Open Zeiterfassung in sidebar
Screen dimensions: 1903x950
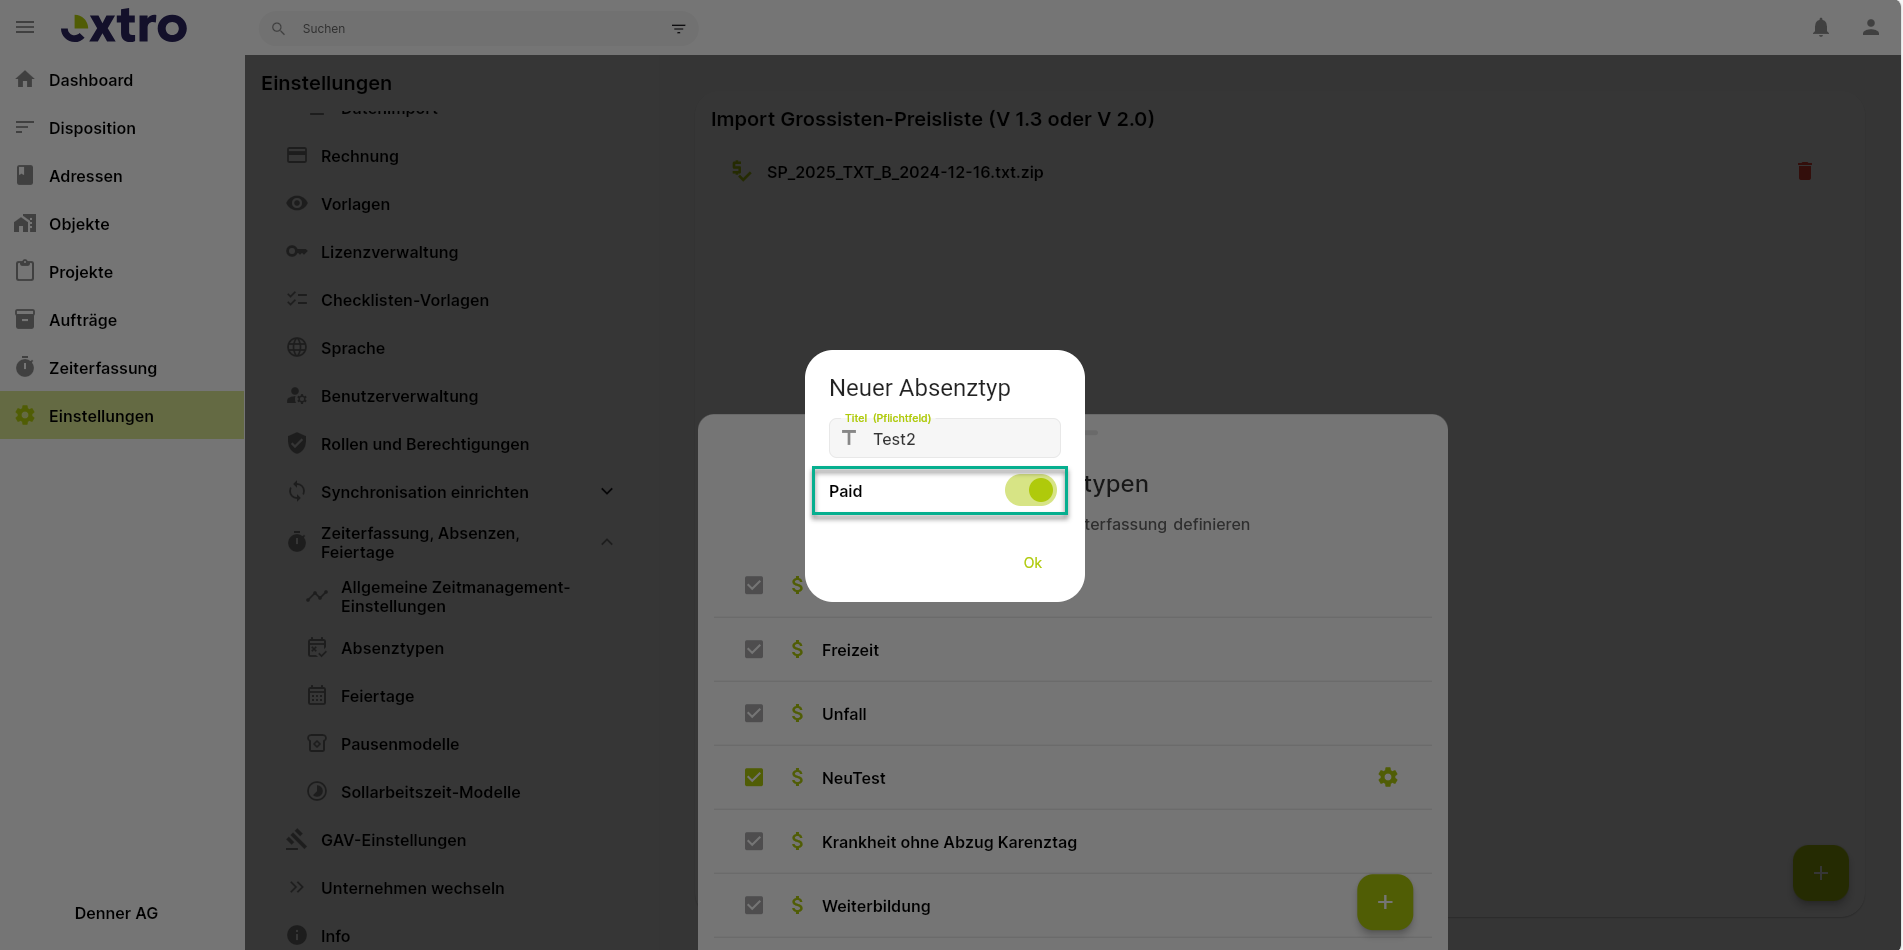click(122, 368)
